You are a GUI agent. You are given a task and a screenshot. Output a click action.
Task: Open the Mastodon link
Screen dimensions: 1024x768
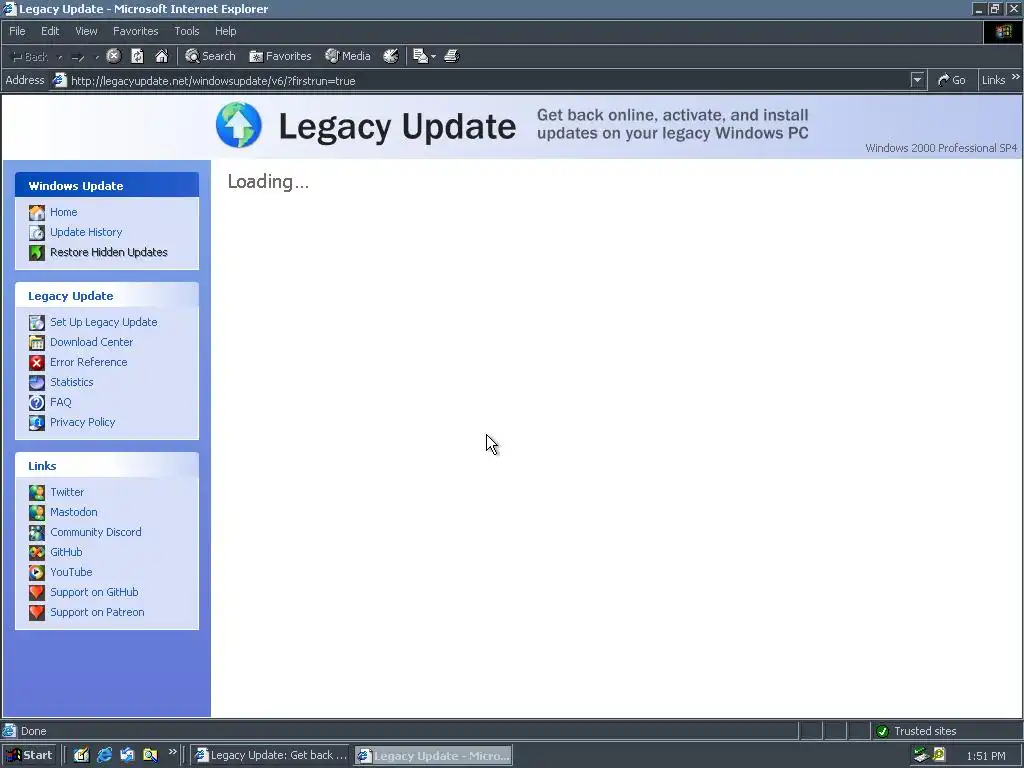(x=74, y=512)
